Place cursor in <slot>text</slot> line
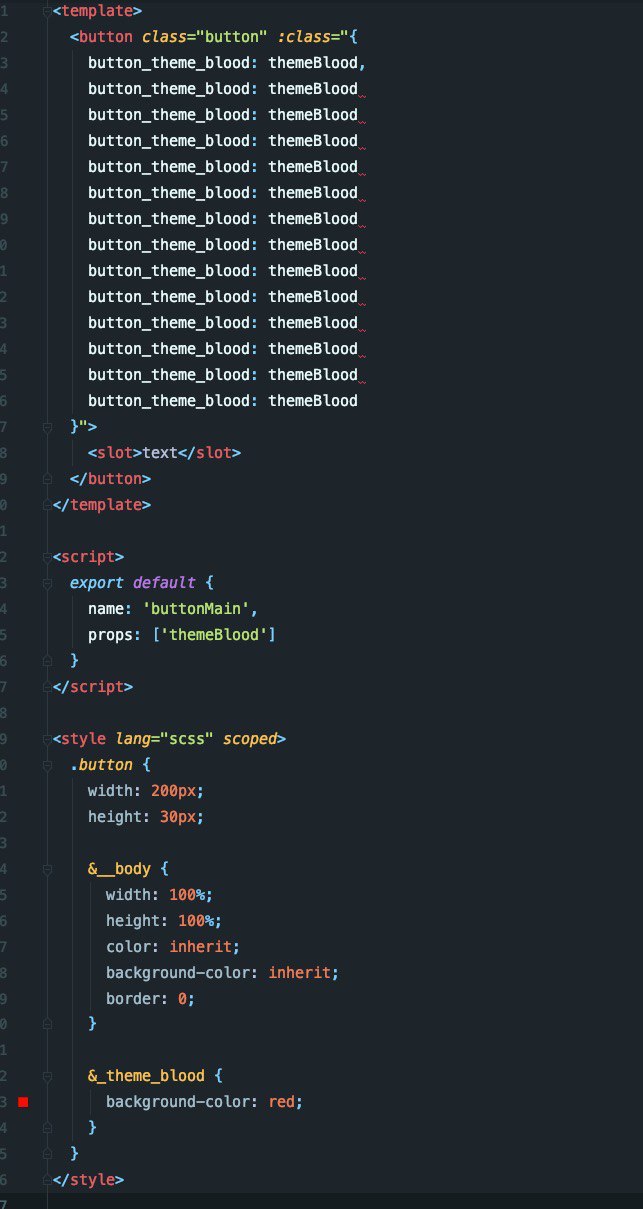Screen dimensions: 643x1209 pos(164,453)
